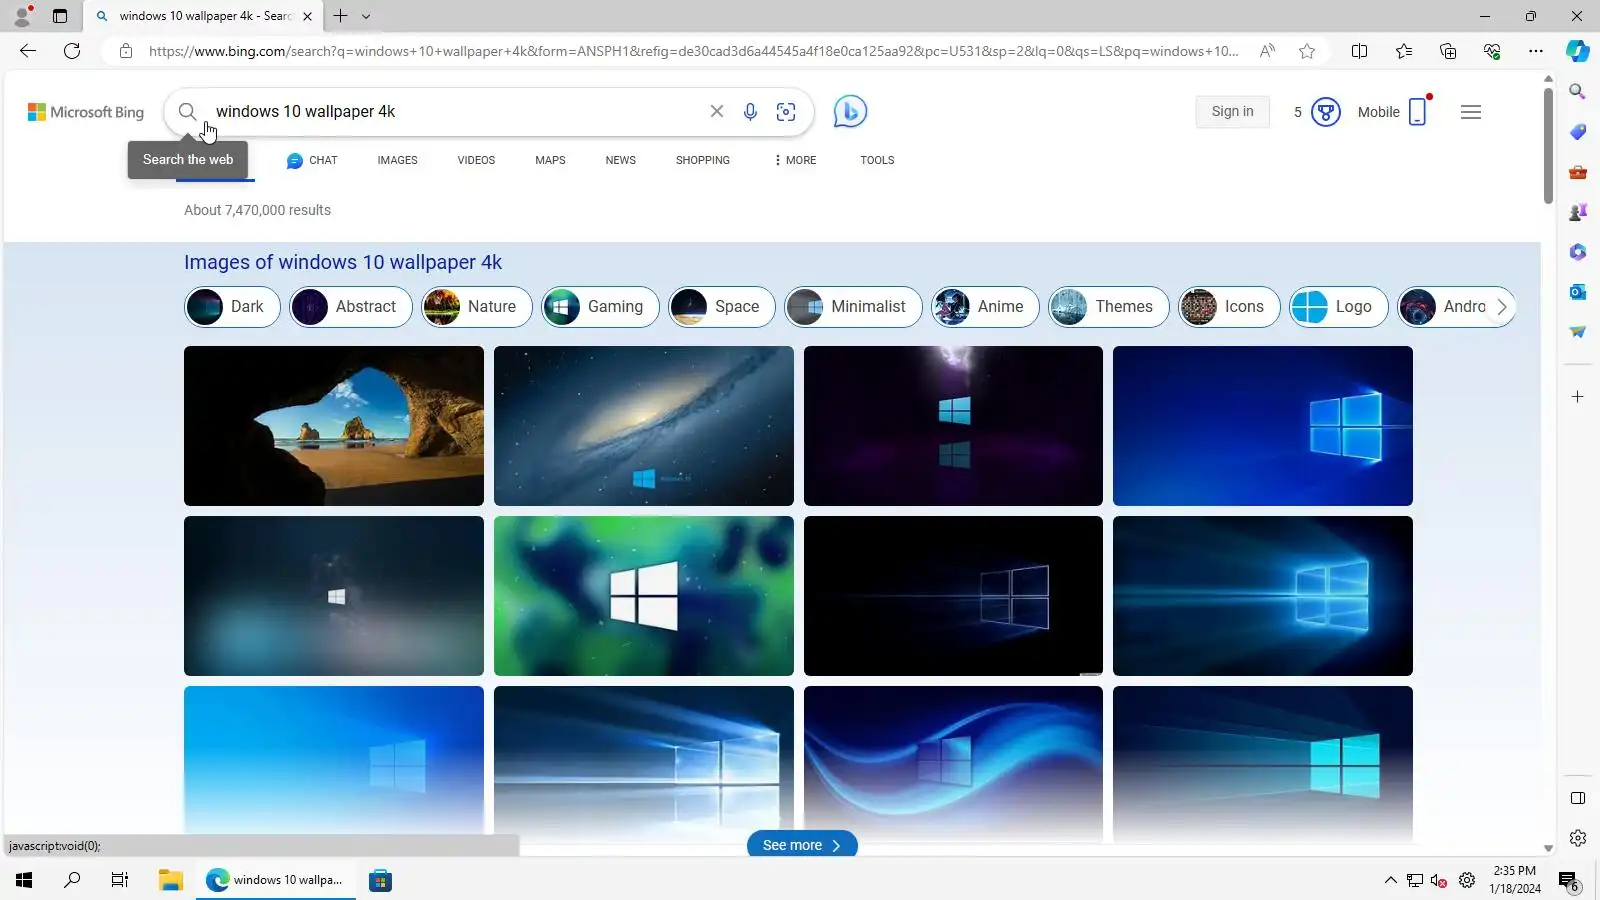
Task: Open the 'Images of windows 10 wallpaper 4k' link
Action: [x=343, y=262]
